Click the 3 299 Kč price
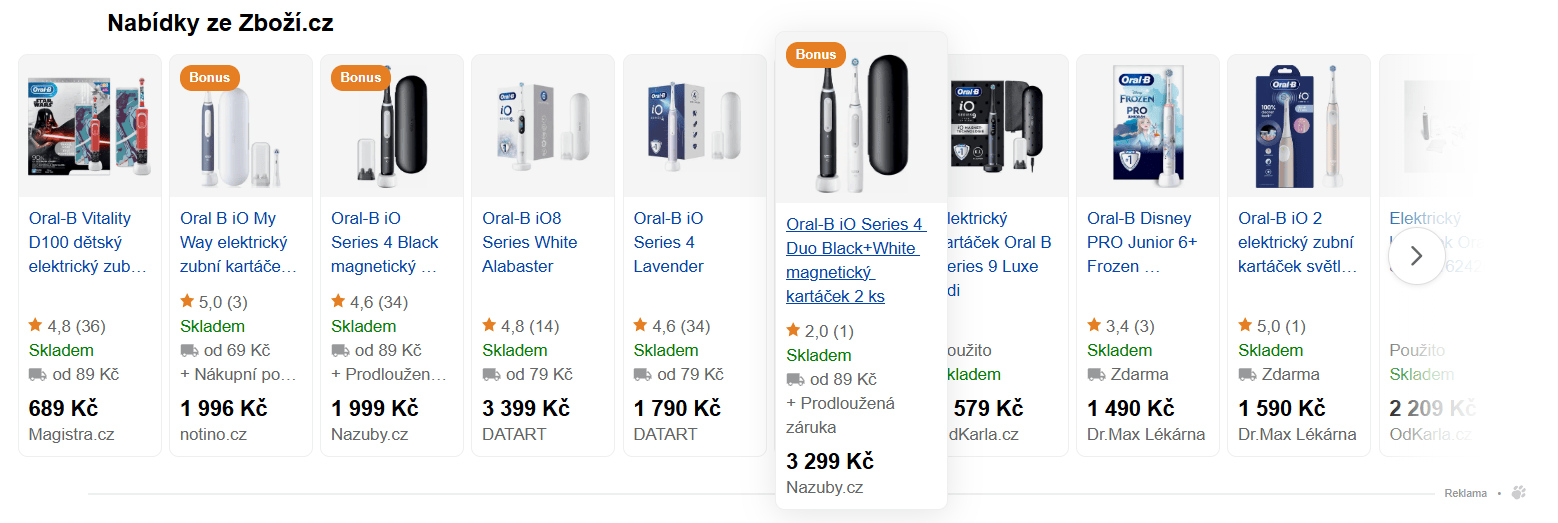The height and width of the screenshot is (523, 1558). tap(830, 461)
